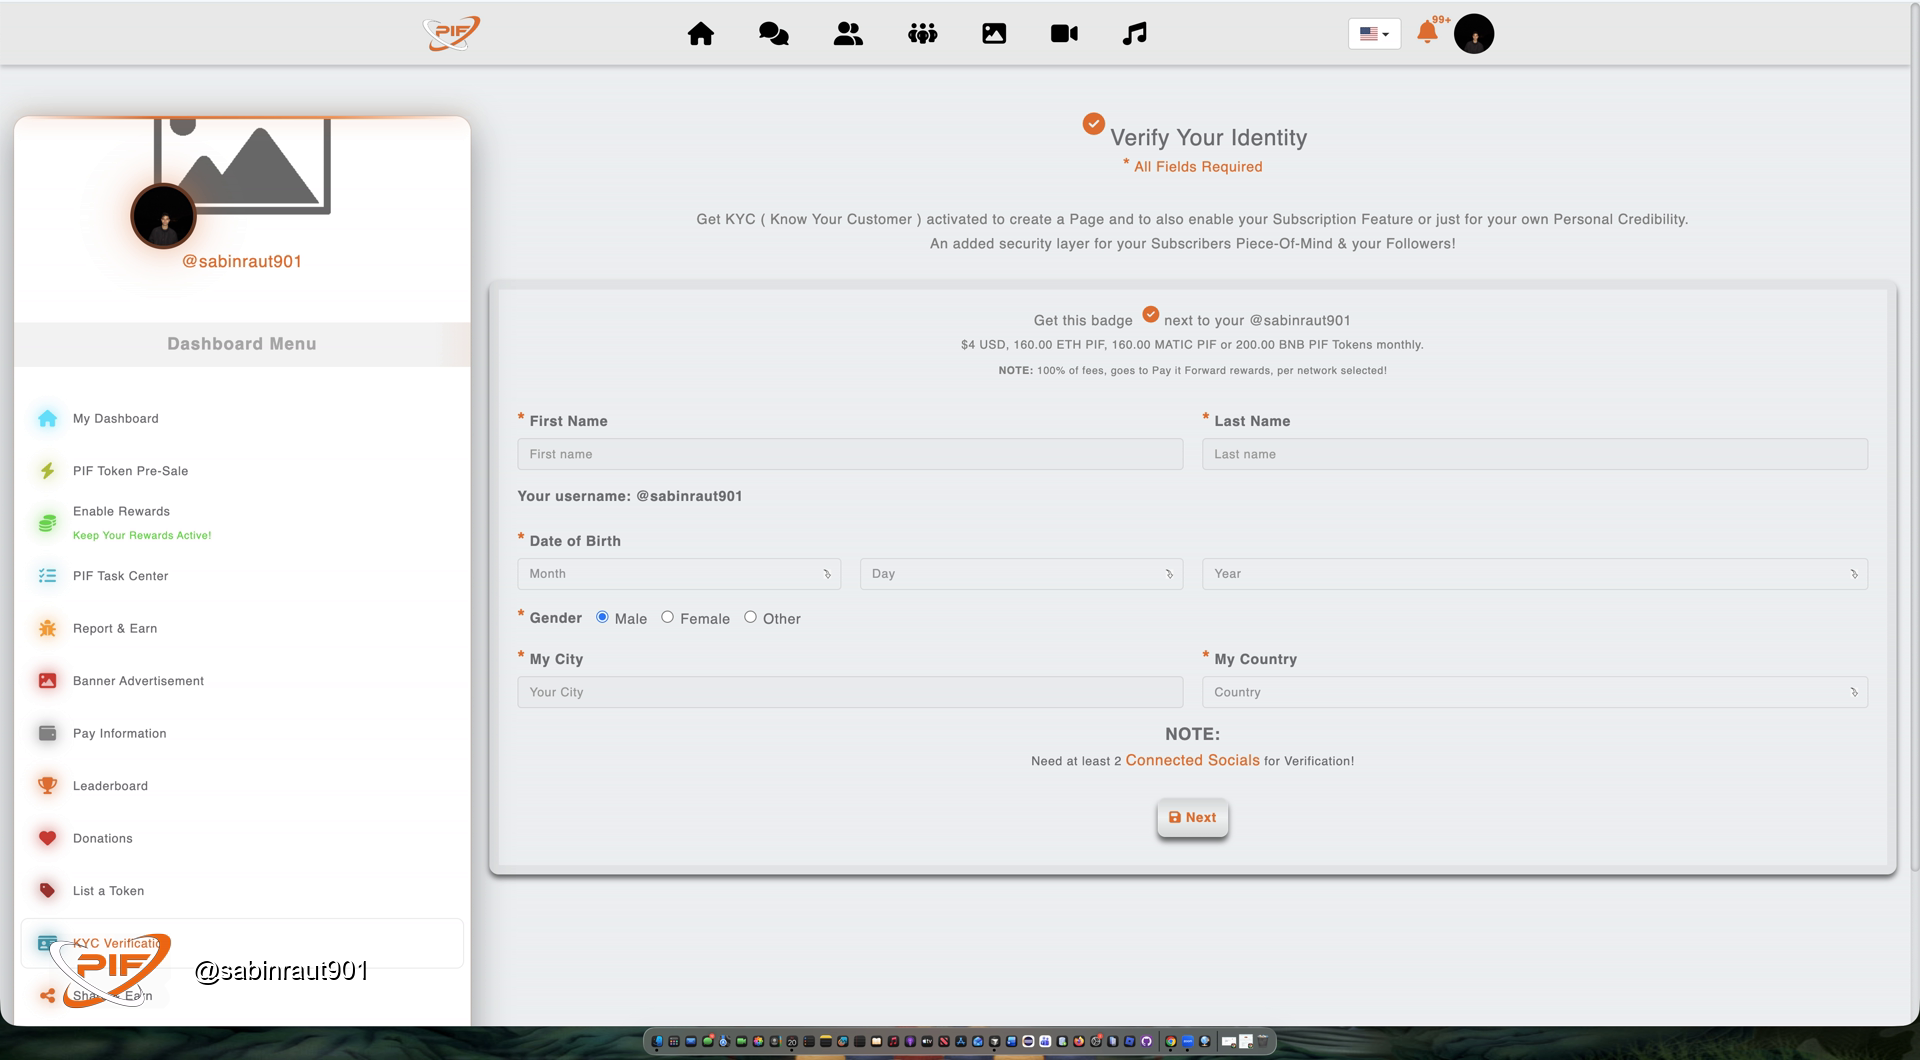Open Donations from the Dashboard Menu
Viewport: 1920px width, 1060px height.
(102, 838)
